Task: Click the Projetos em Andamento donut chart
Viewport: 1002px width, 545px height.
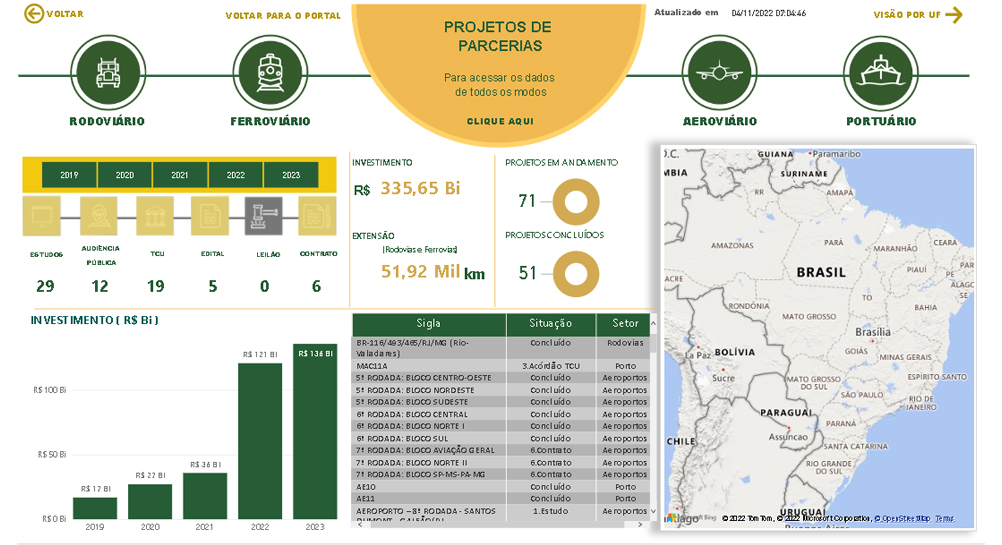Action: (x=576, y=202)
